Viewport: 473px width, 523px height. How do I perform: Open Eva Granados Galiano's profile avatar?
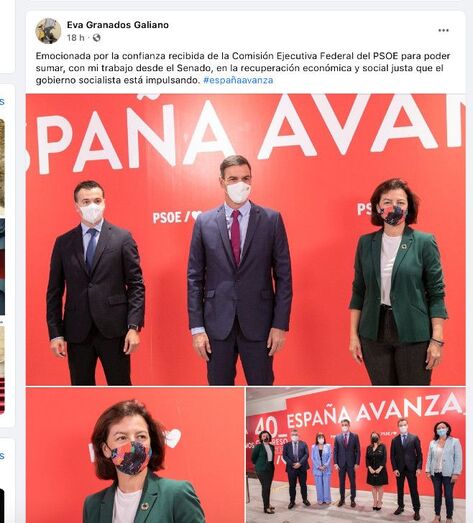(x=48, y=31)
